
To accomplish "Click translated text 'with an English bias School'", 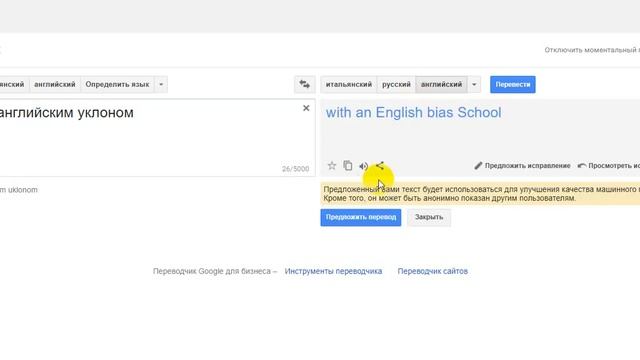I will 413,113.
